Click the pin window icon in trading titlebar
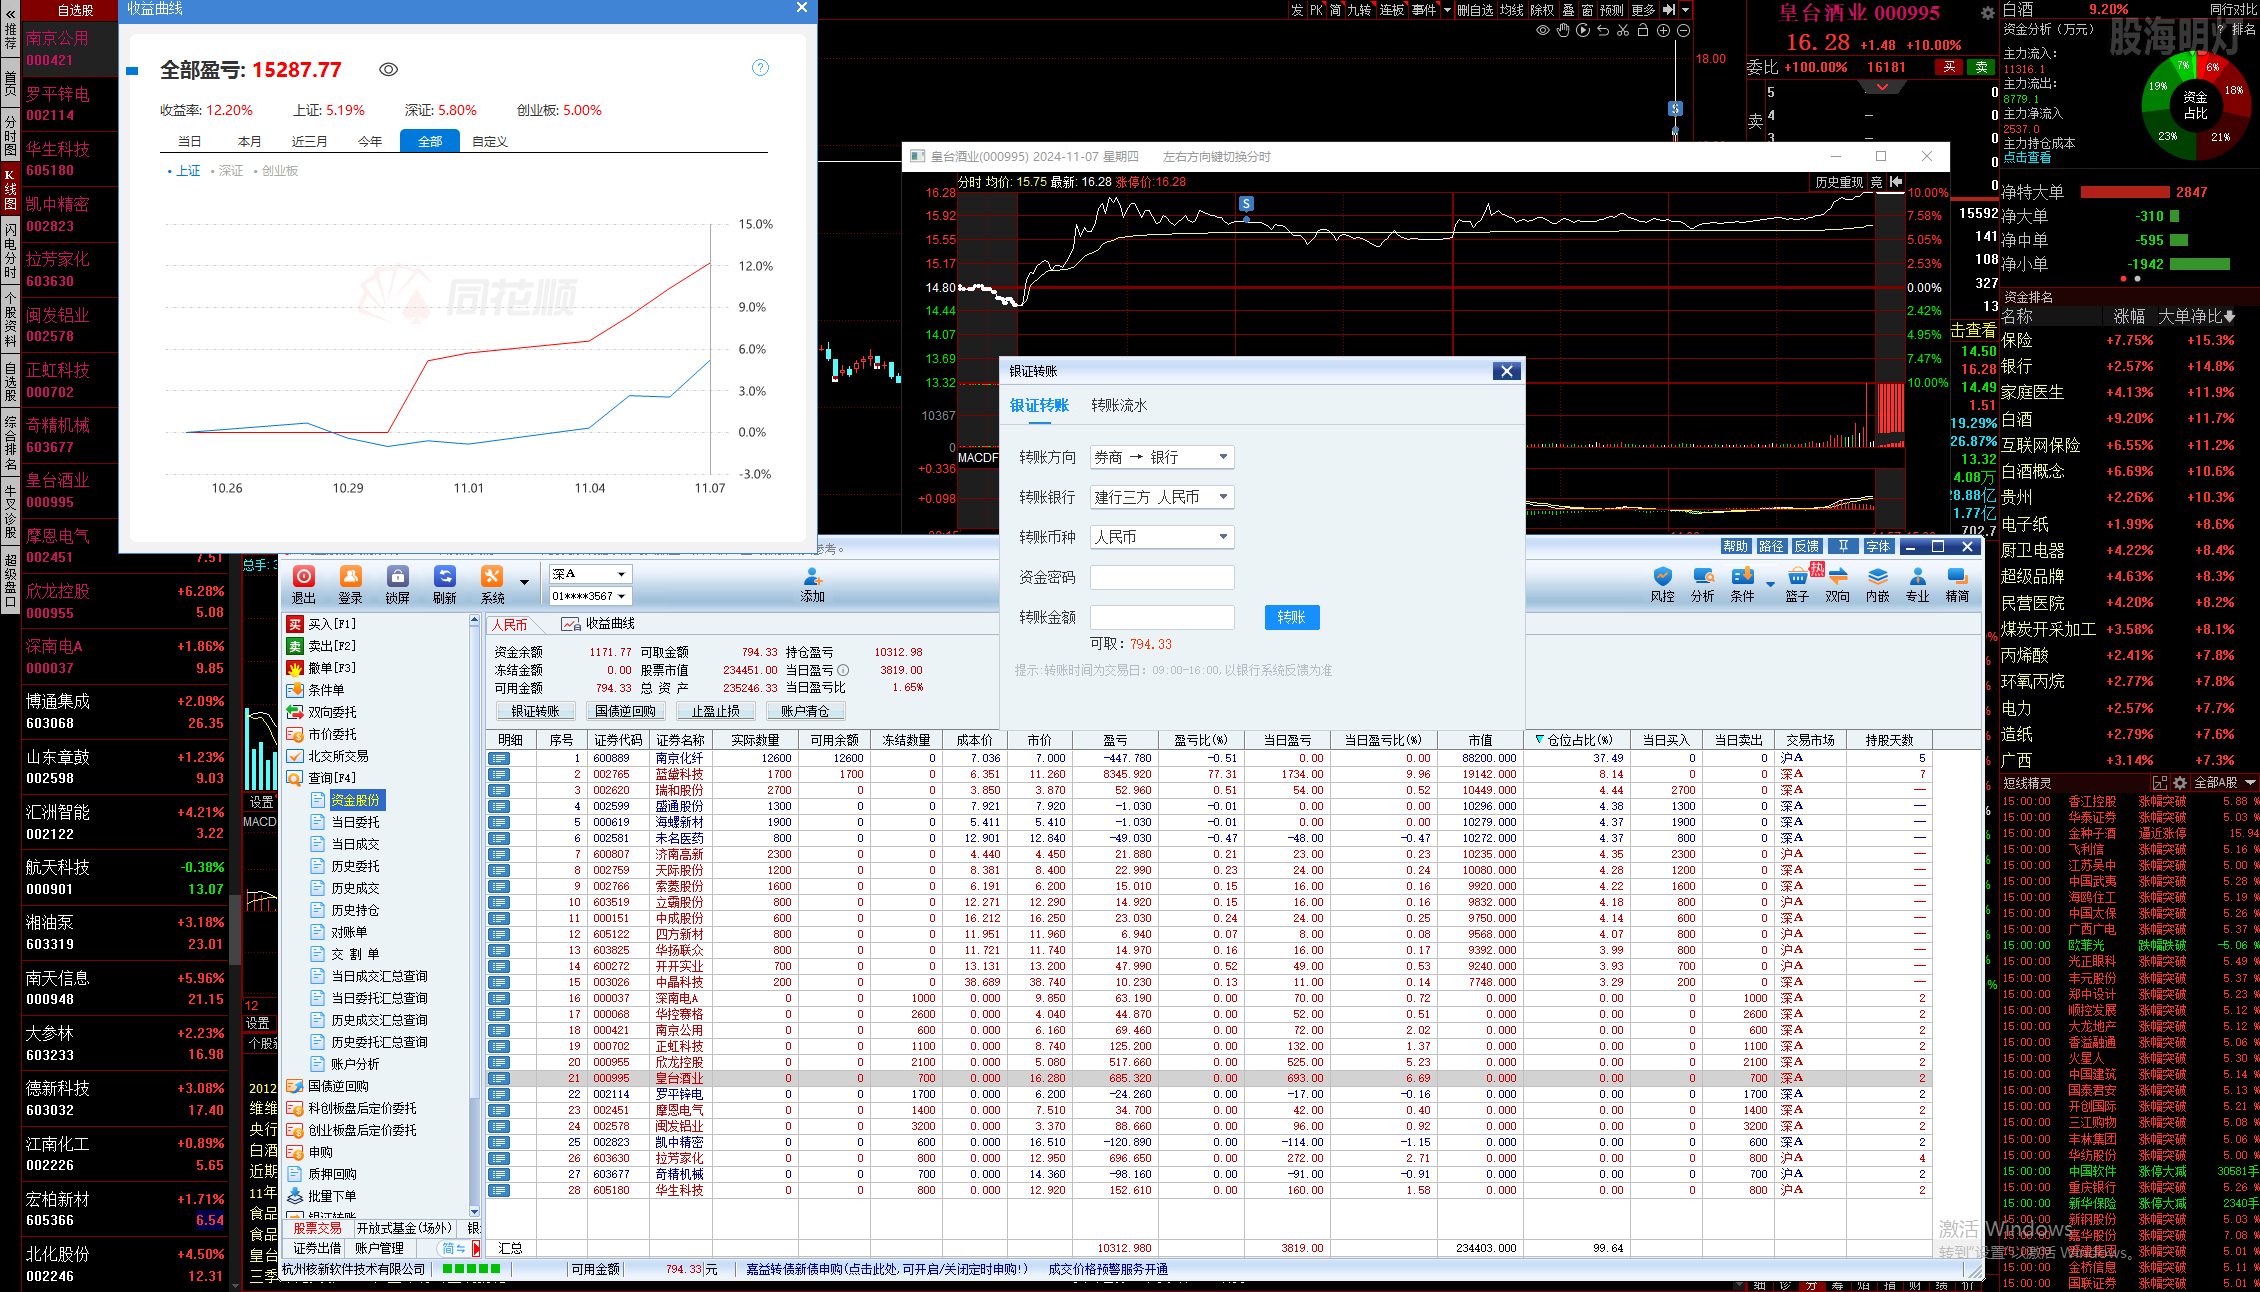This screenshot has width=2260, height=1292. (1843, 546)
